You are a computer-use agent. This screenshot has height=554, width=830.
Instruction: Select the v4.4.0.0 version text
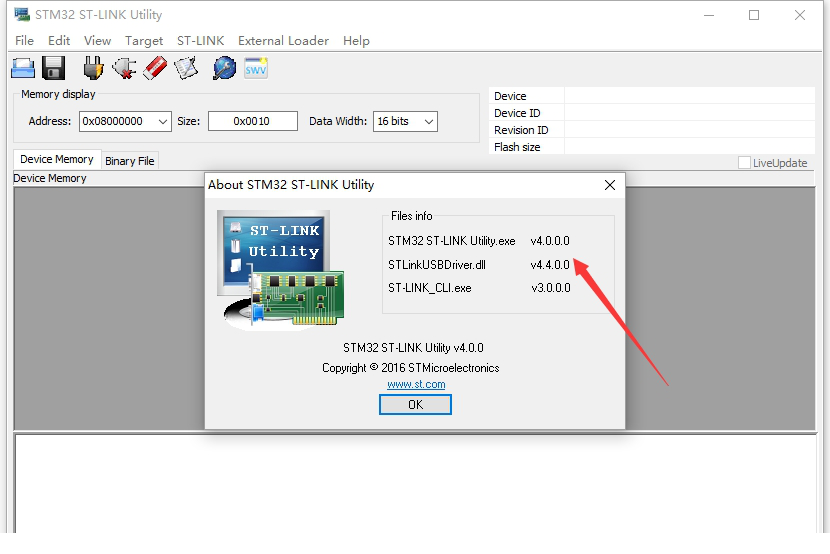pyautogui.click(x=550, y=265)
